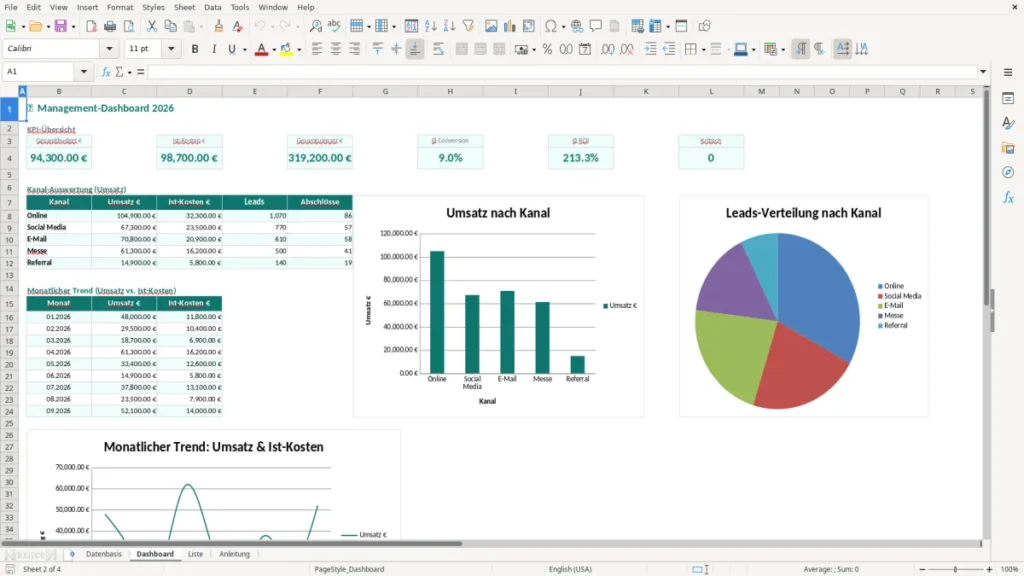Click the AutoFilter funnel icon
Image resolution: width=1024 pixels, height=576 pixels.
(x=468, y=26)
